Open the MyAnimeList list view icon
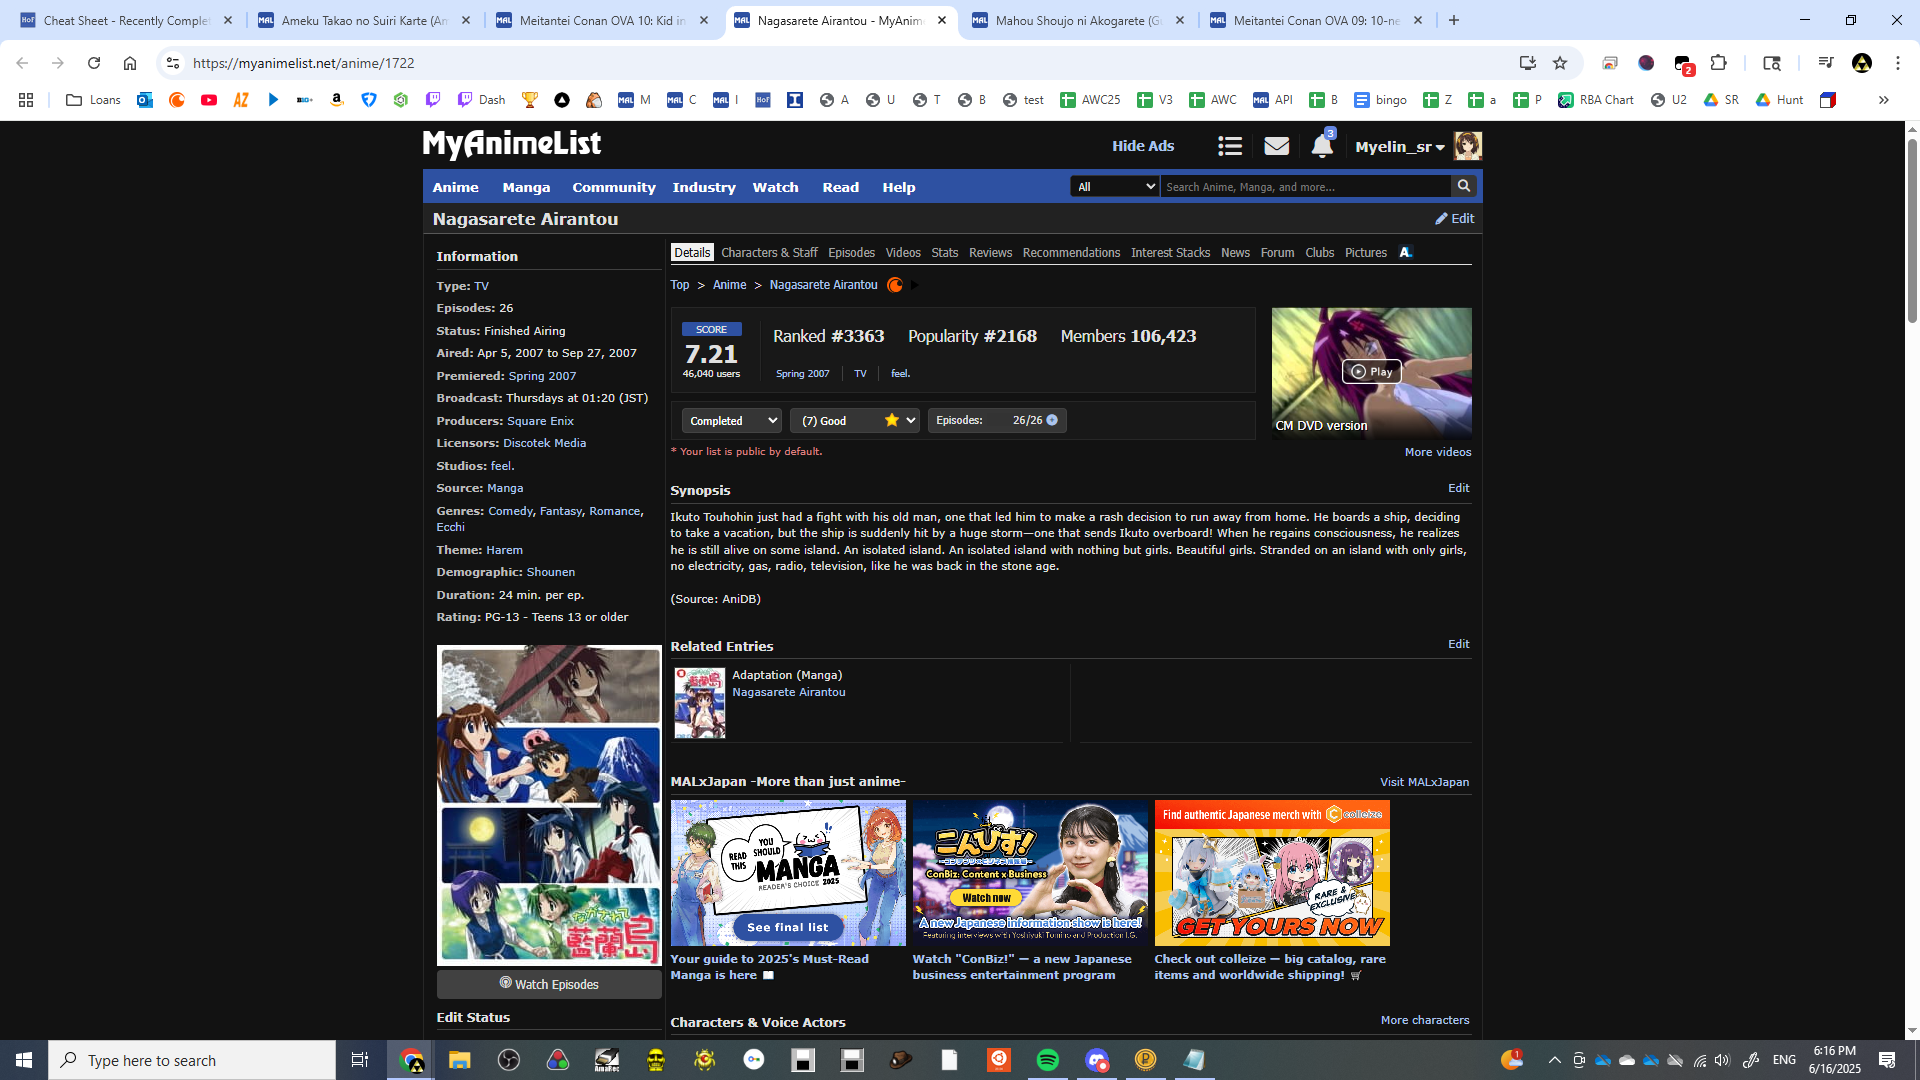This screenshot has width=1920, height=1080. pyautogui.click(x=1230, y=146)
